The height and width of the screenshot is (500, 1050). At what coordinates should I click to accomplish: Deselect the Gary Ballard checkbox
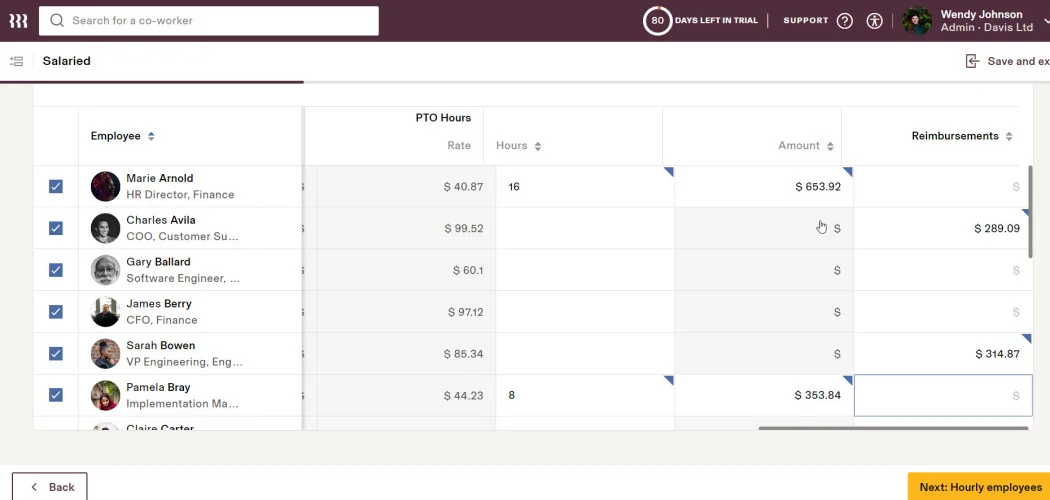pyautogui.click(x=56, y=270)
